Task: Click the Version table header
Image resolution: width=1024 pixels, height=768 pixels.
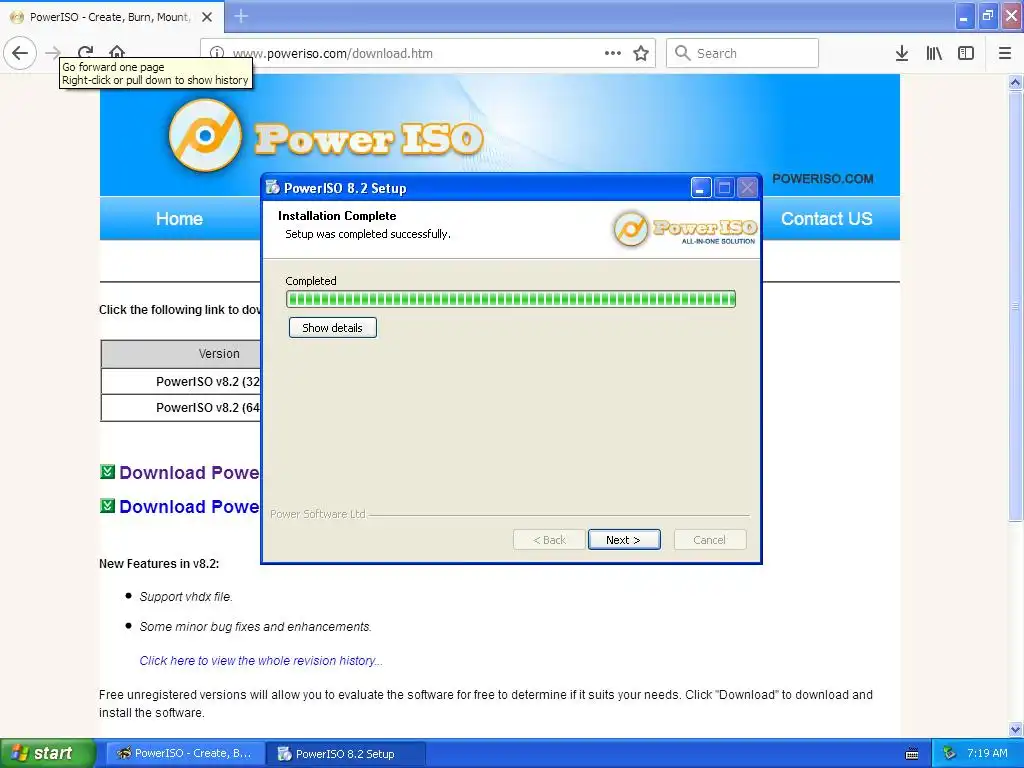Action: [181, 353]
